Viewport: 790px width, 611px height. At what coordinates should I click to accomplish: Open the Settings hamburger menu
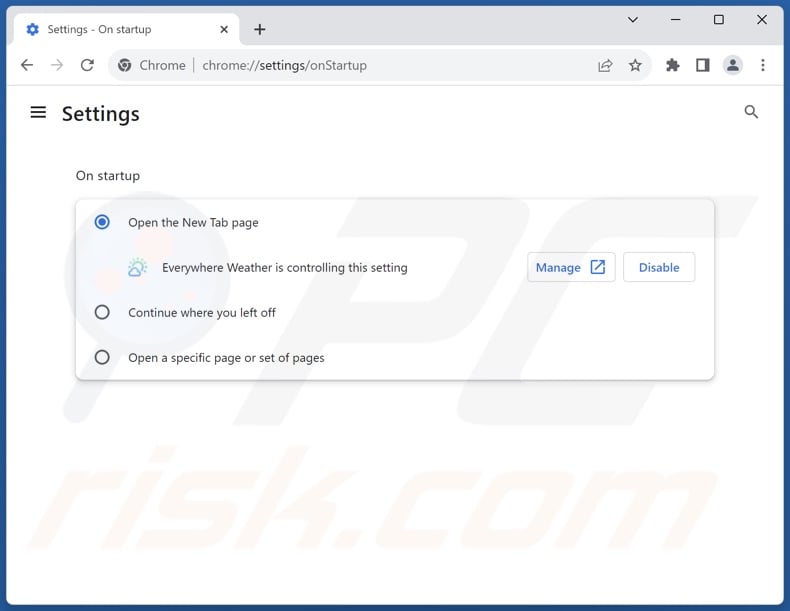coord(38,112)
